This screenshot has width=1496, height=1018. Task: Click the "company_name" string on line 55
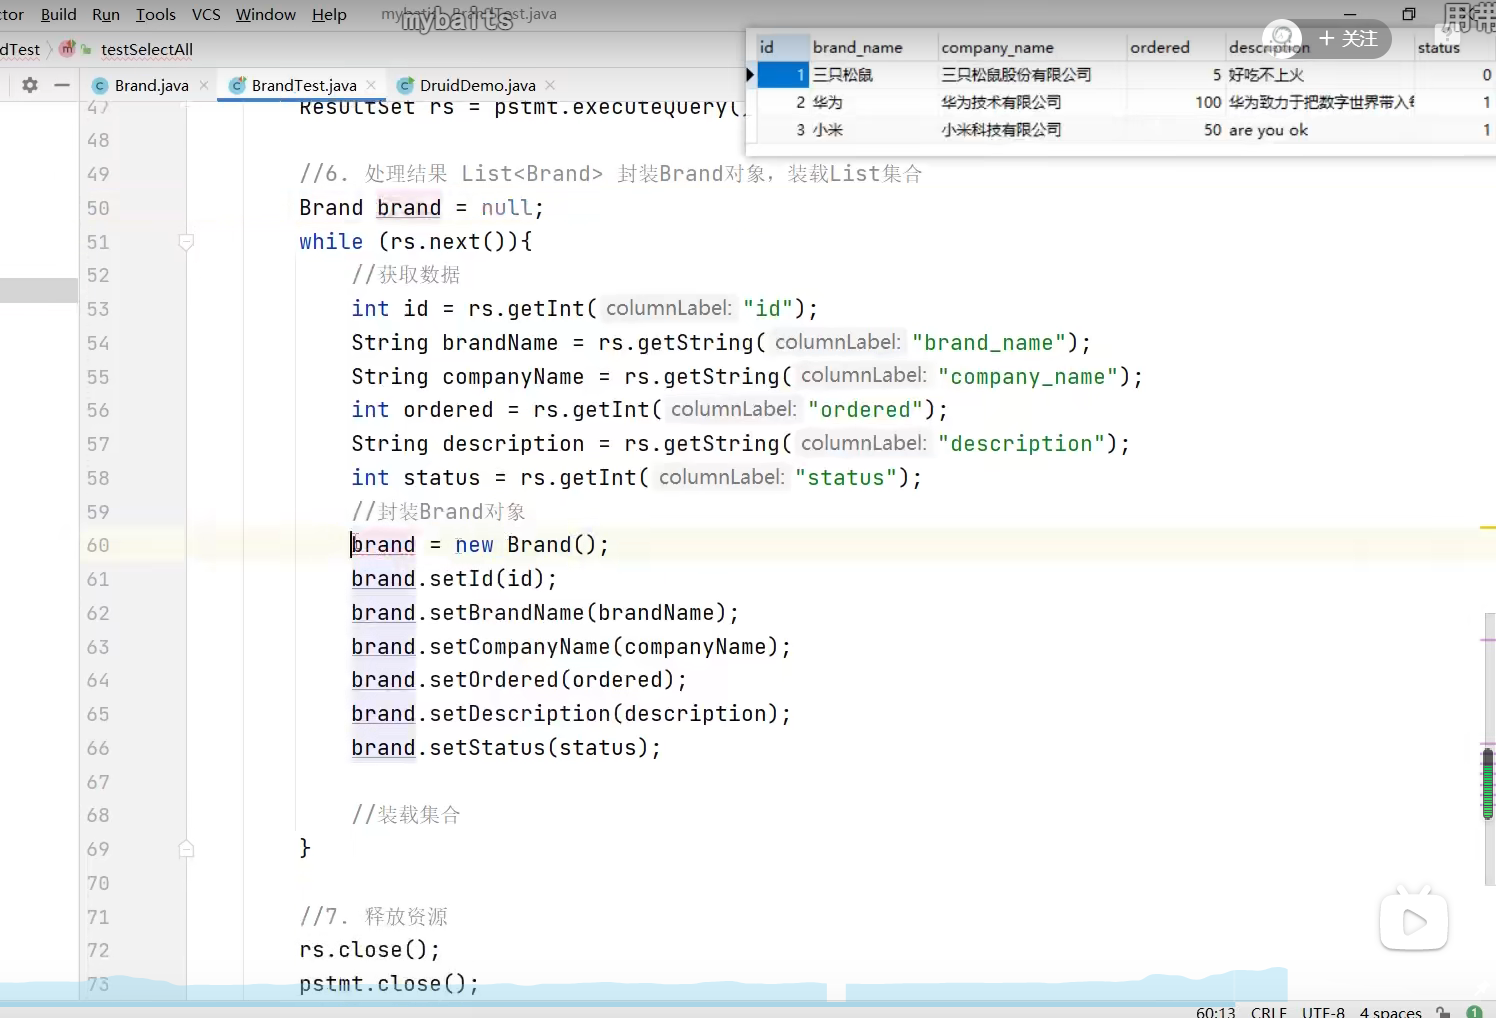click(1028, 377)
